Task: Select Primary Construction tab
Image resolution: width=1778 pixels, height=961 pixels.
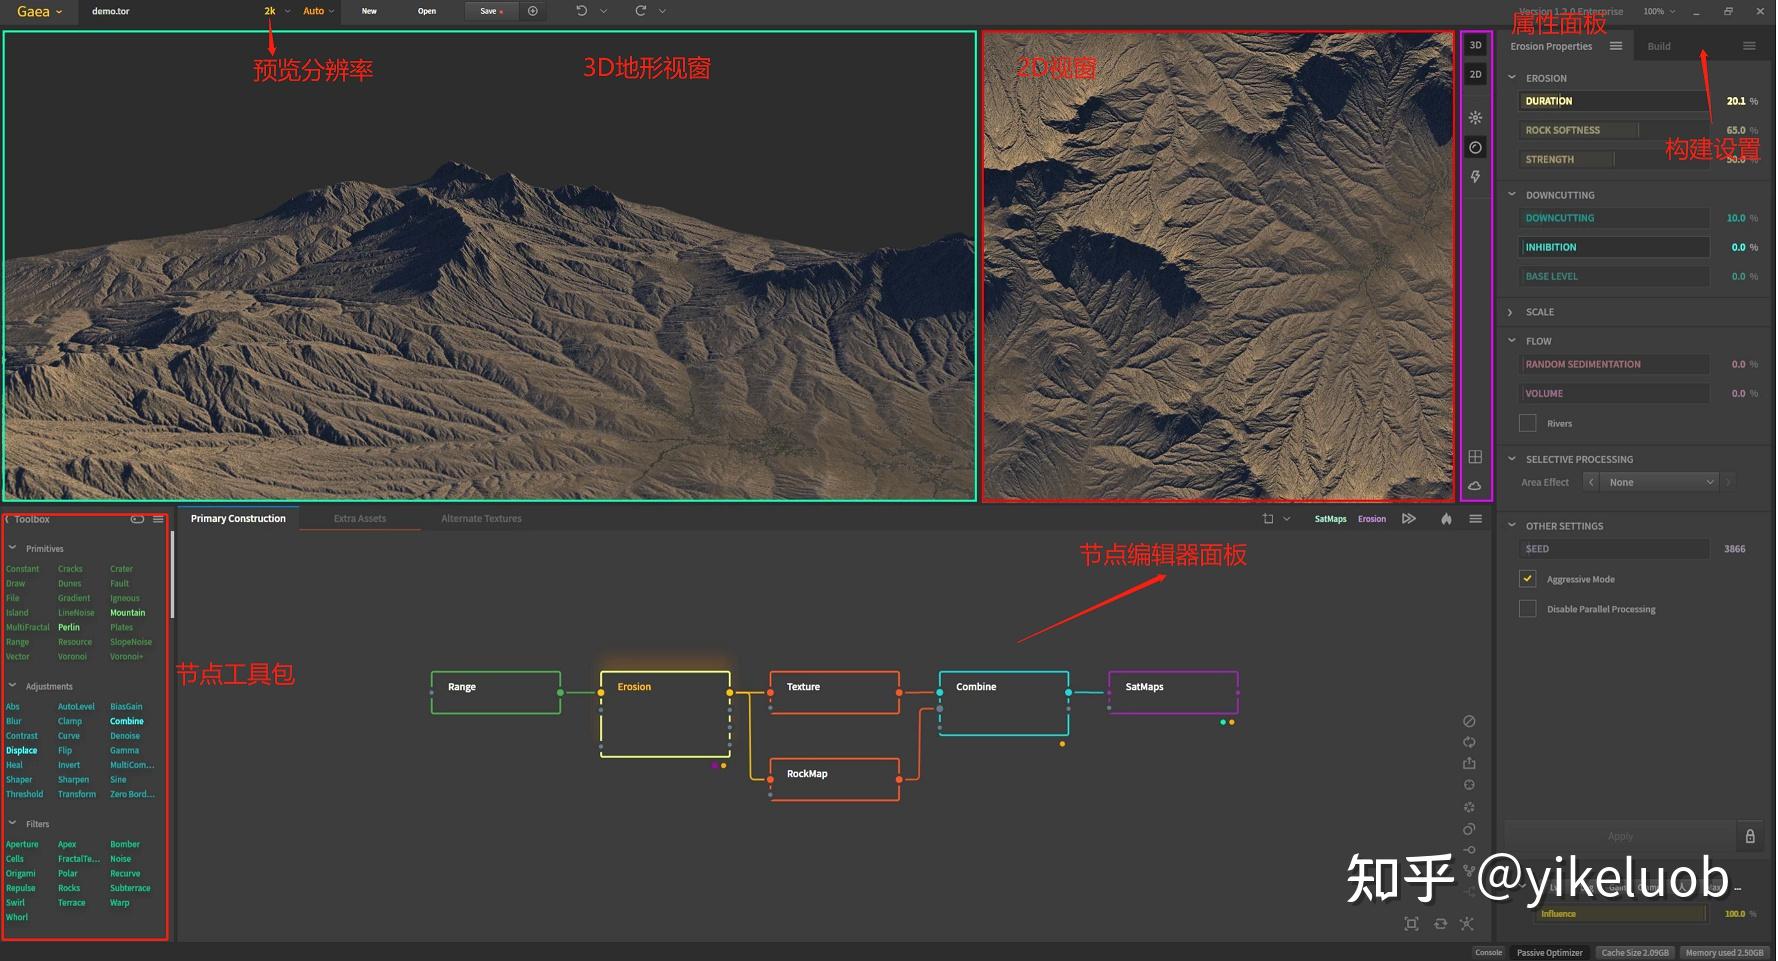Action: click(x=238, y=519)
